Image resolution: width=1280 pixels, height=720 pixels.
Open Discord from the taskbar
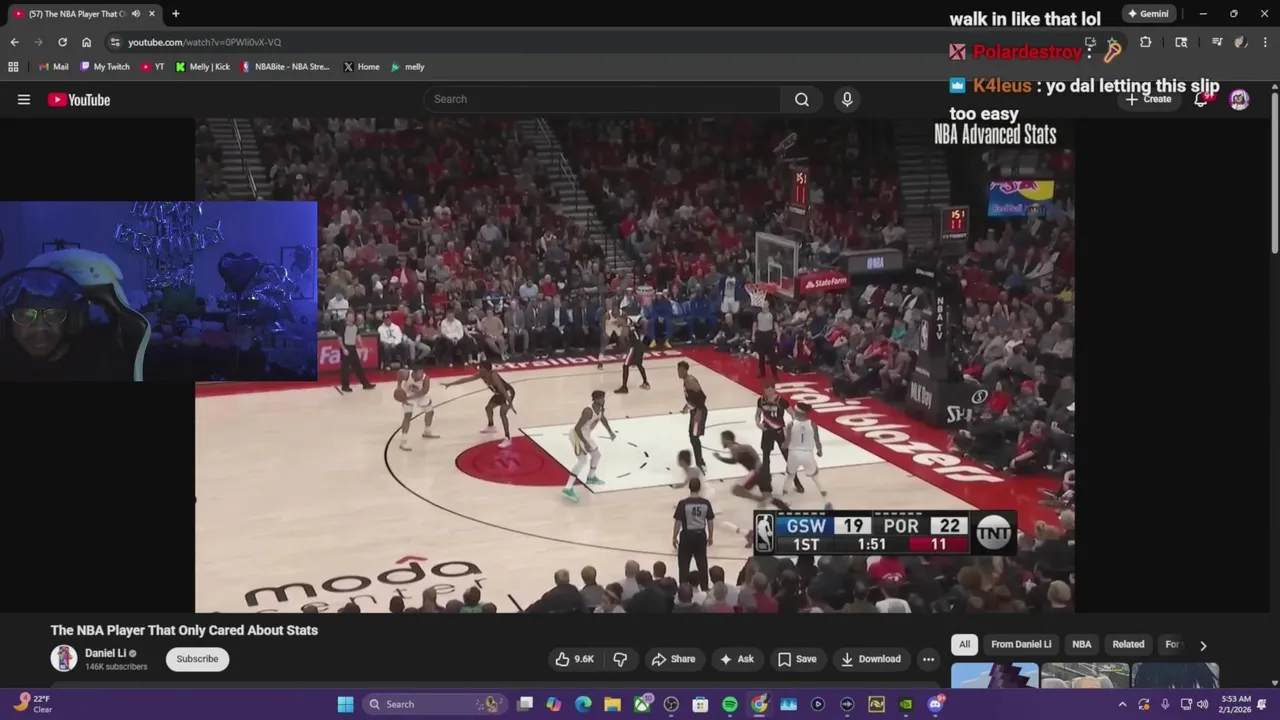pyautogui.click(x=935, y=704)
